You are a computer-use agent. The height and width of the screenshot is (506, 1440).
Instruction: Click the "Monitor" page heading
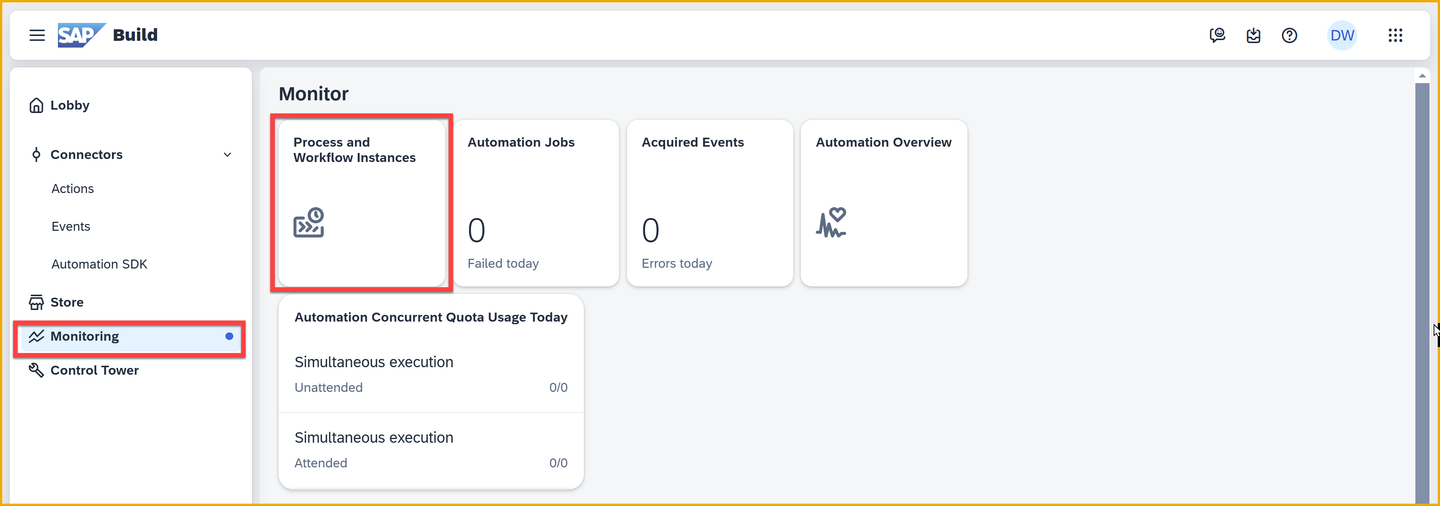point(314,94)
